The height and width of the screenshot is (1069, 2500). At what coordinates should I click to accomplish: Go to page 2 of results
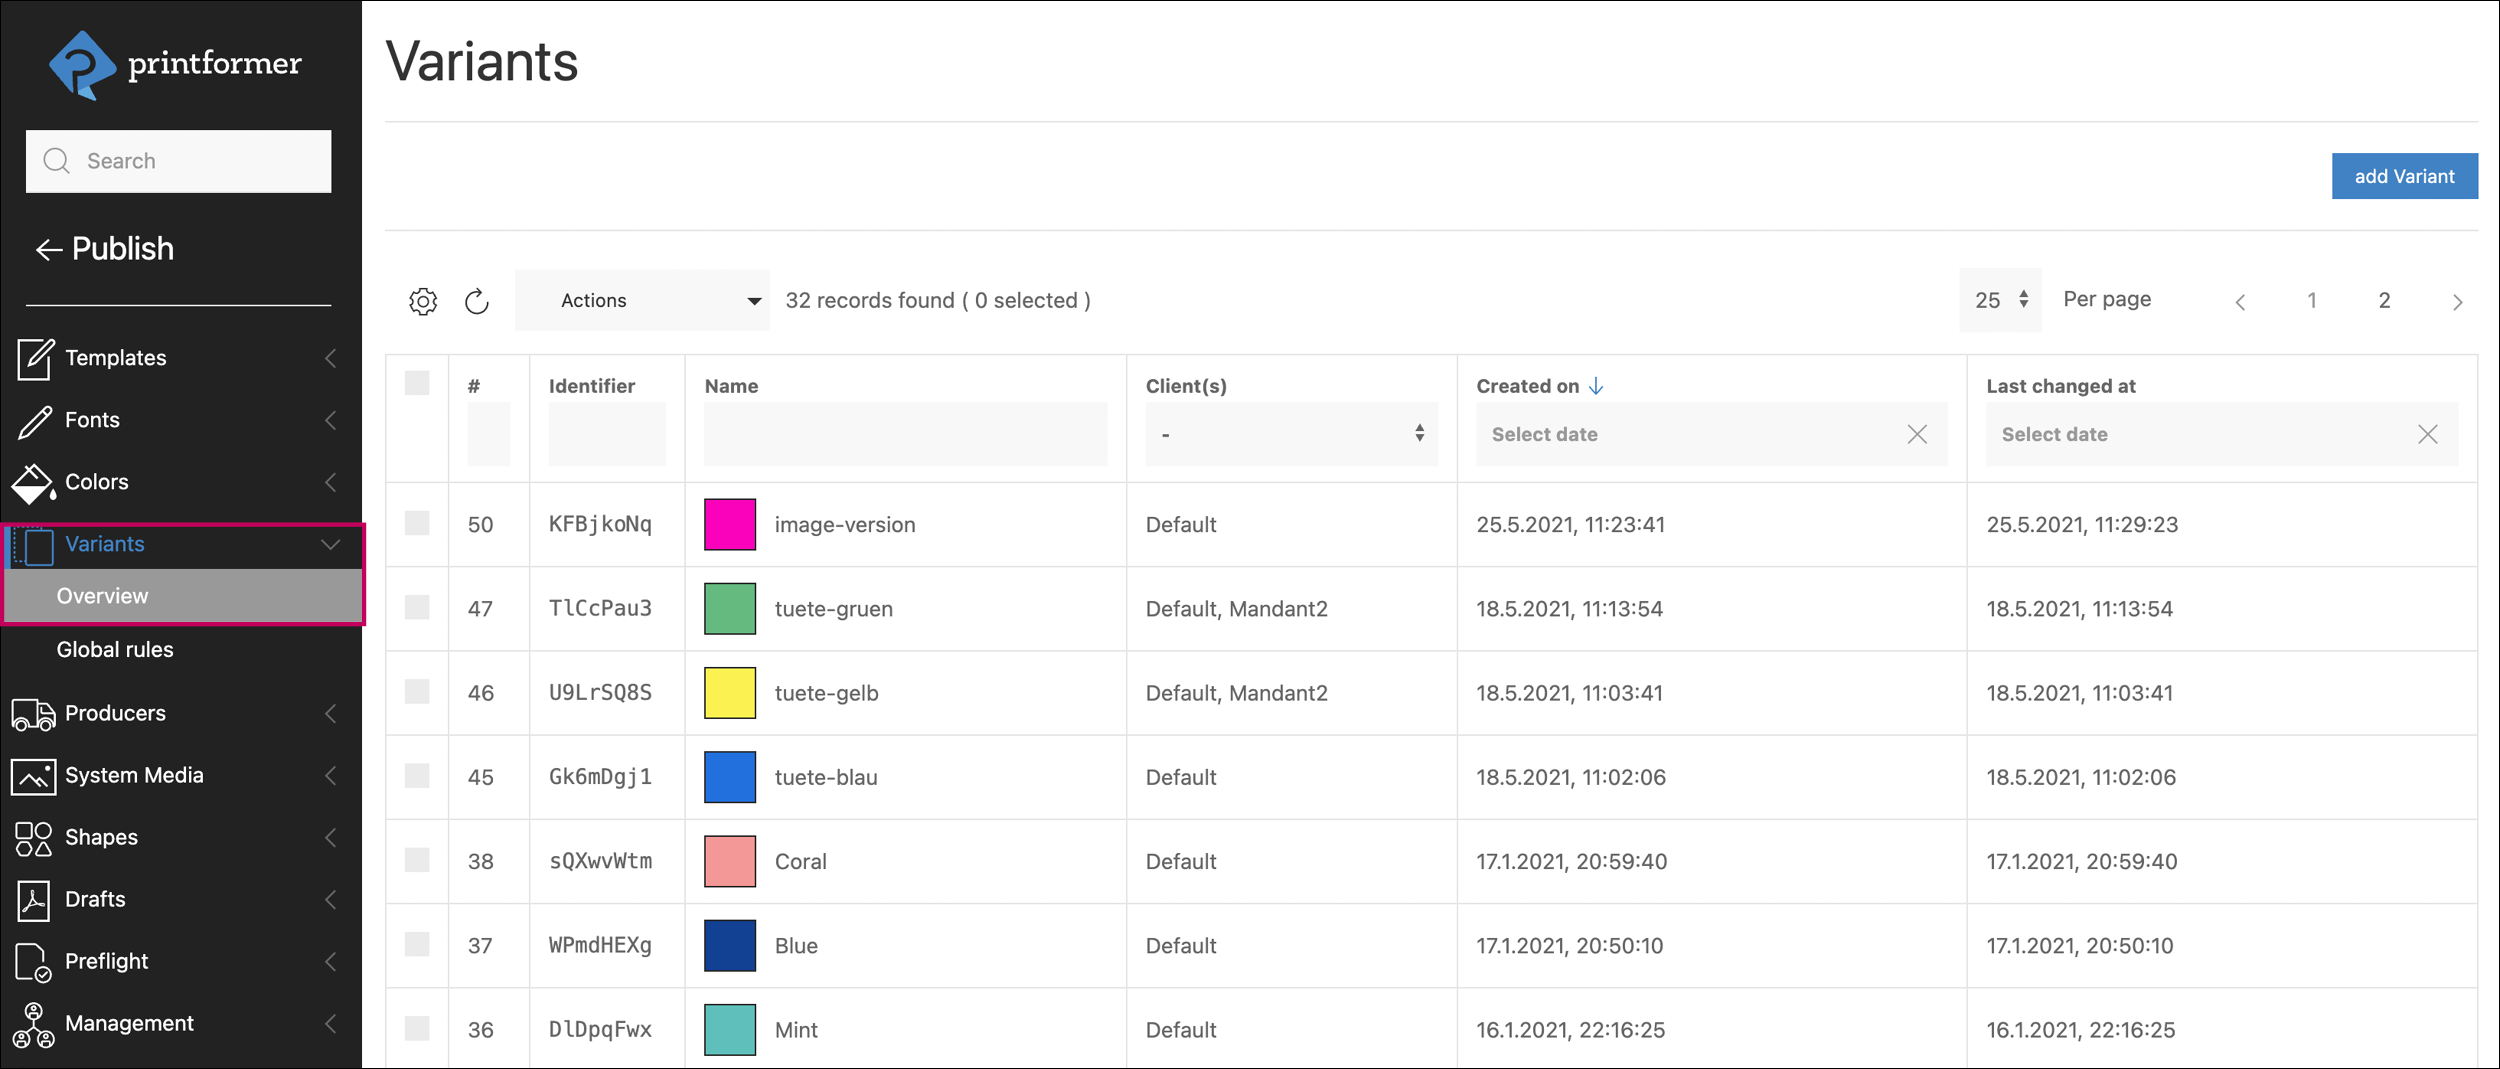2384,301
